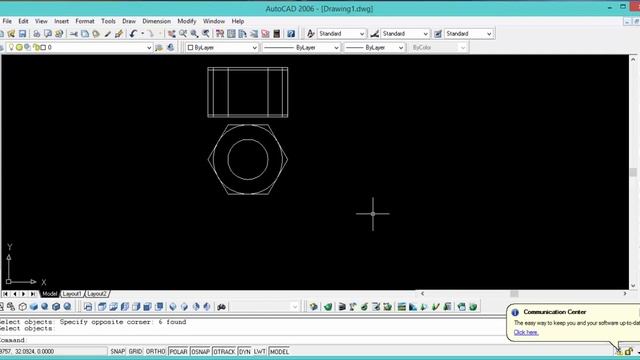Click the Camera icon in View toolbar
This screenshot has height=360, width=640.
(222, 307)
